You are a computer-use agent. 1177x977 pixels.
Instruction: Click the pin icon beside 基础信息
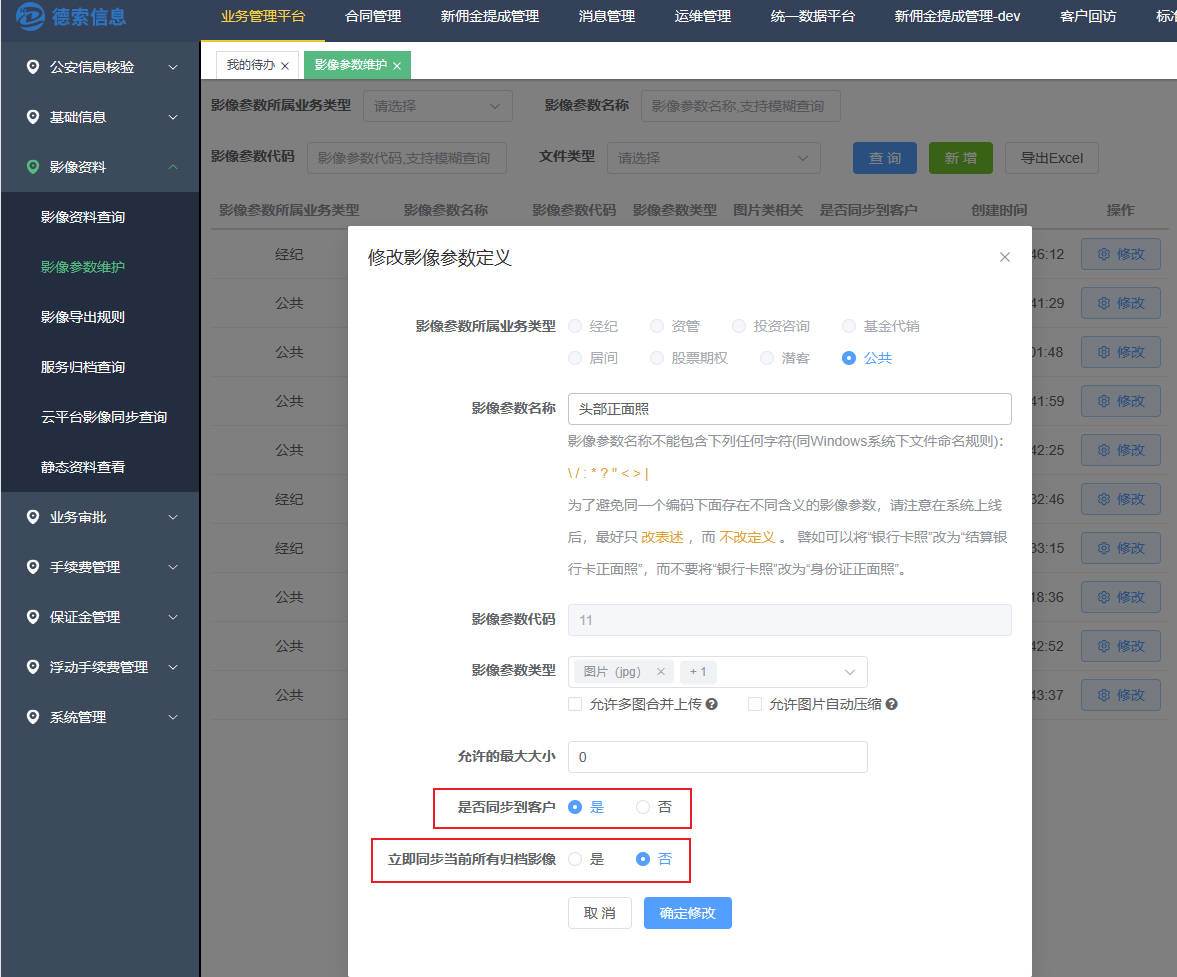click(32, 117)
